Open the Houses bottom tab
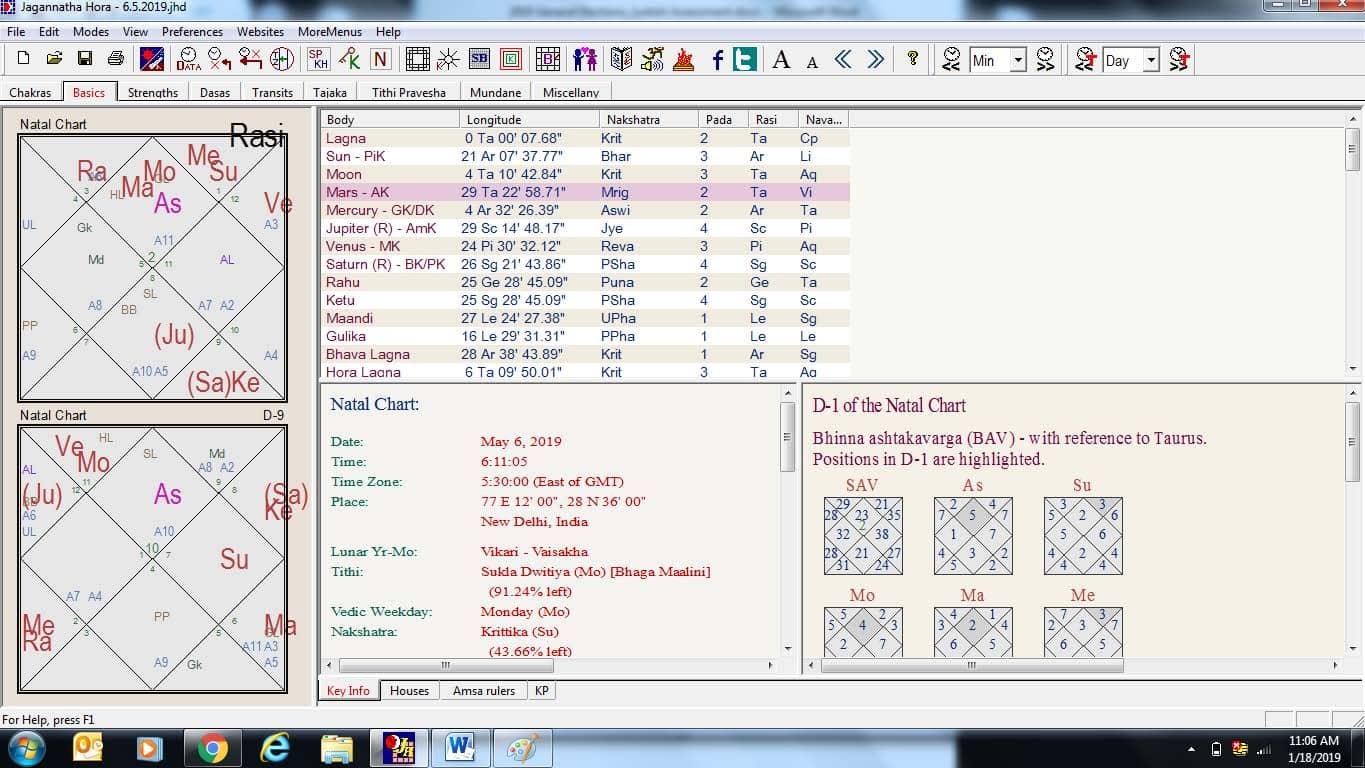Image resolution: width=1365 pixels, height=768 pixels. [409, 691]
